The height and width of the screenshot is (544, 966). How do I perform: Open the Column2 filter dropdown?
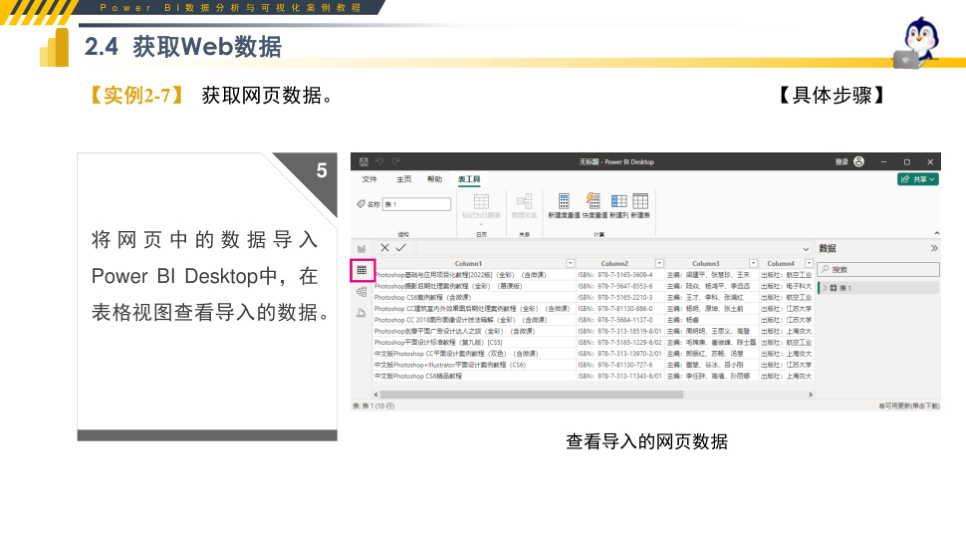(x=659, y=264)
